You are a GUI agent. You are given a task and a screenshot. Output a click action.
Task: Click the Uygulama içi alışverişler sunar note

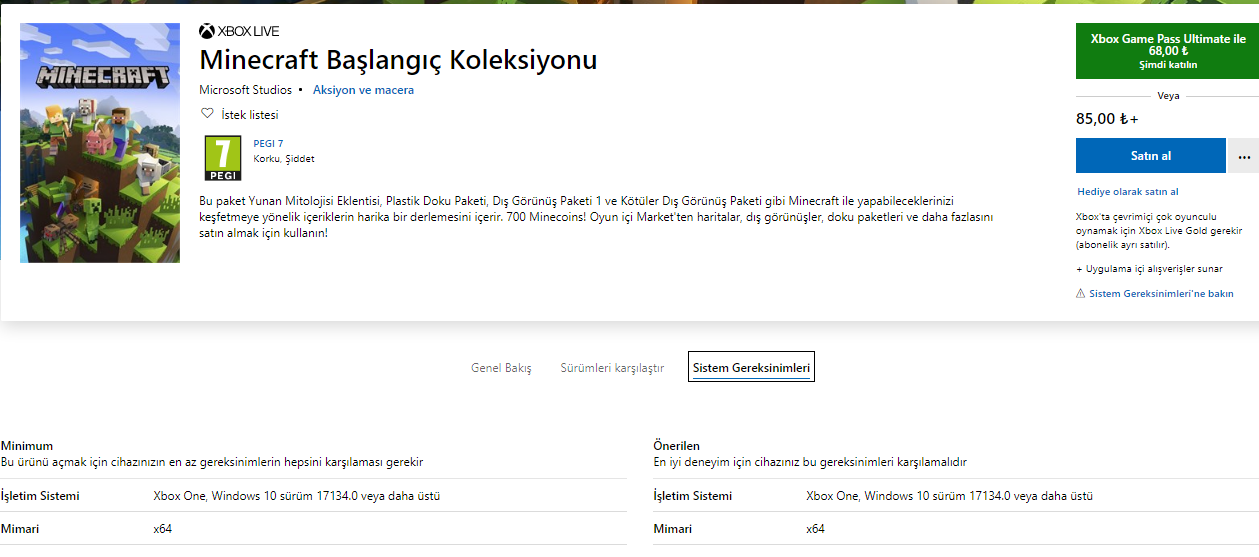click(1149, 269)
